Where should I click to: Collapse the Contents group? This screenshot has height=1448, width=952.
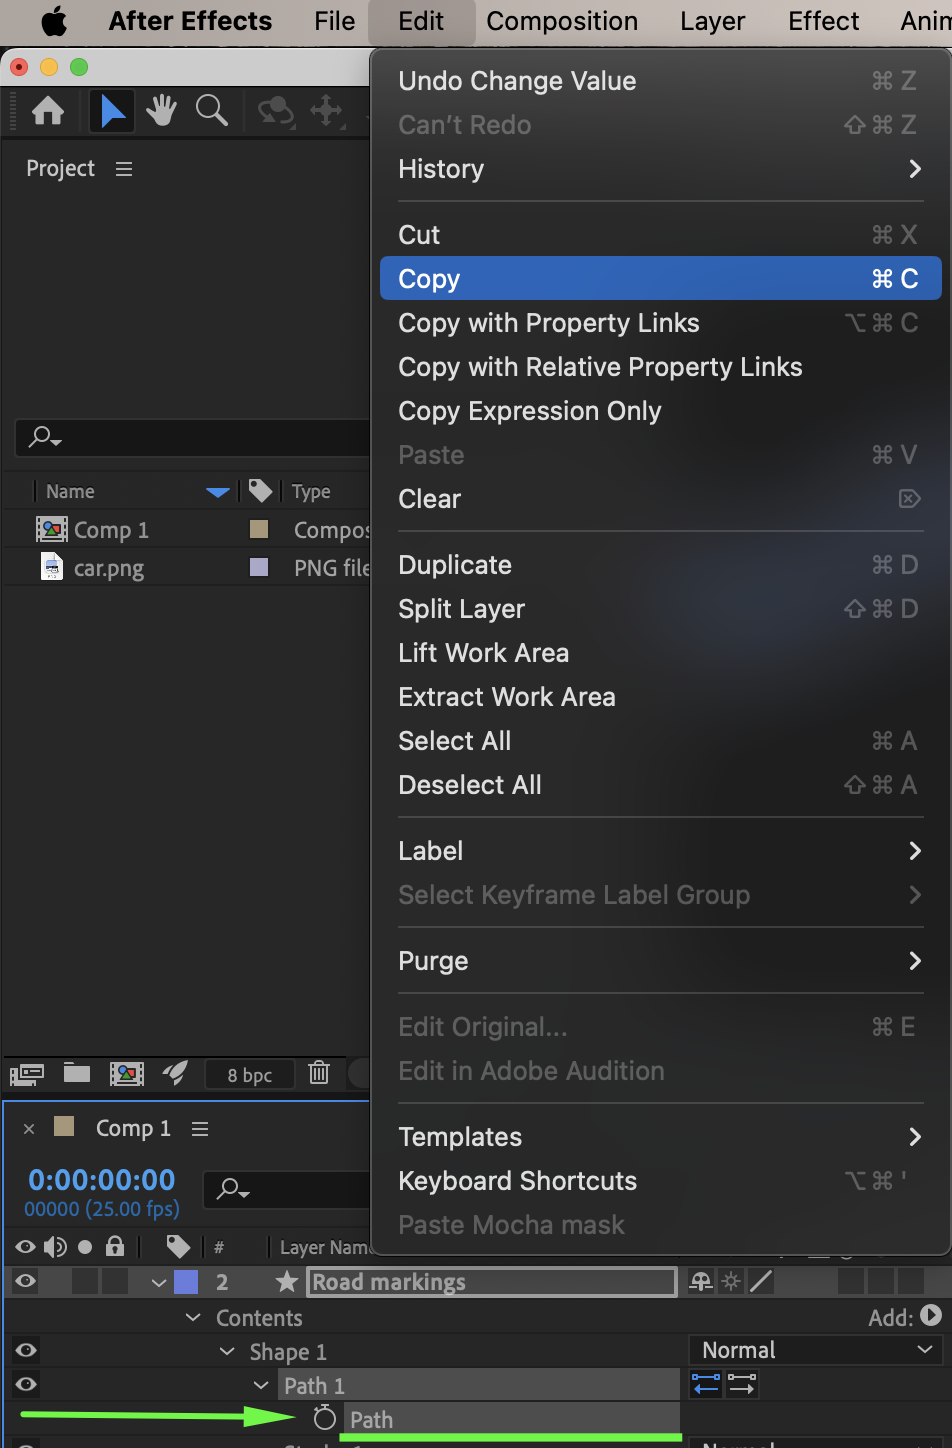[194, 1317]
